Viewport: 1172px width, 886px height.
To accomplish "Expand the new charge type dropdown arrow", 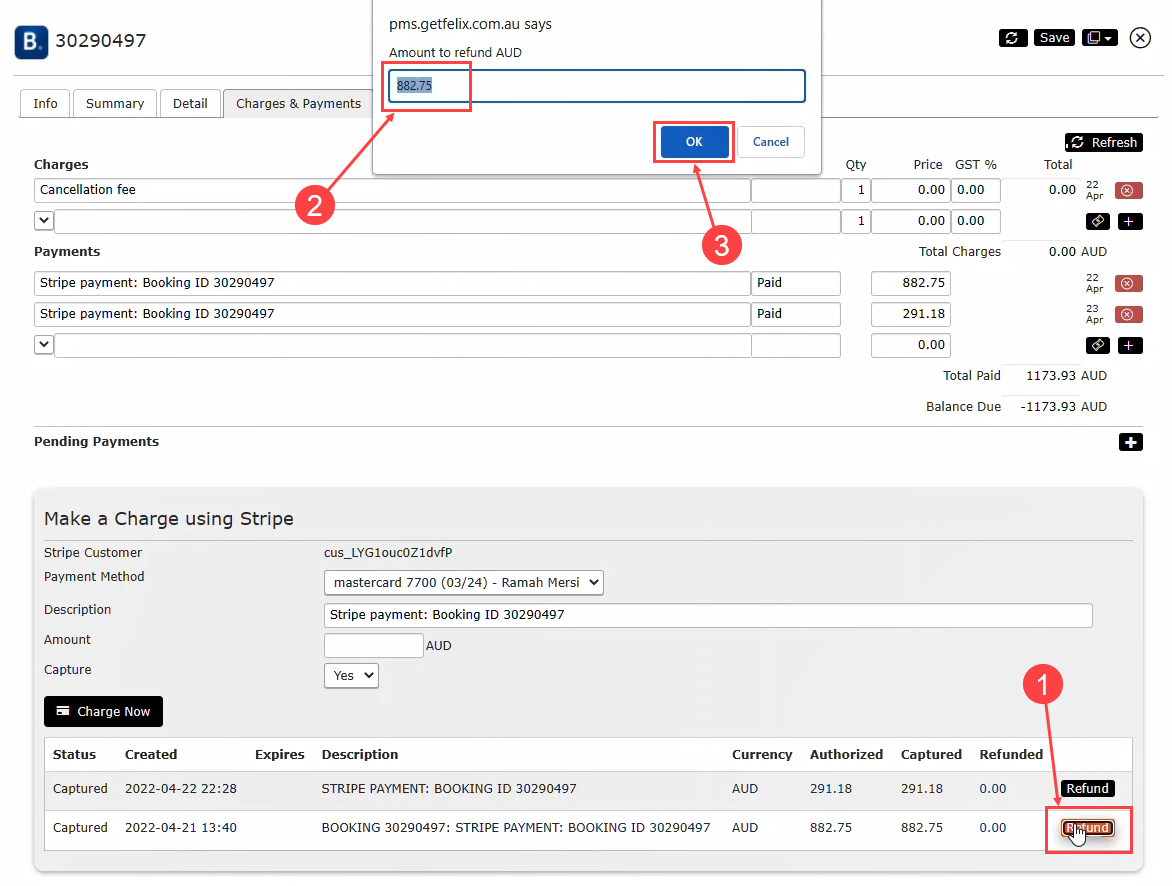I will point(44,221).
